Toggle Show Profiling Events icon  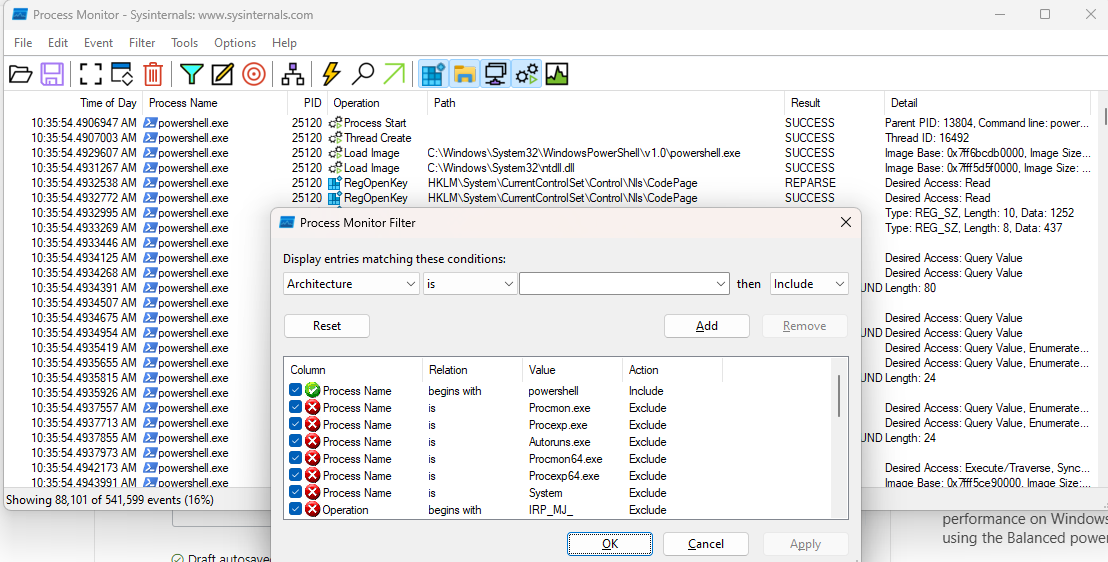pyautogui.click(x=557, y=74)
